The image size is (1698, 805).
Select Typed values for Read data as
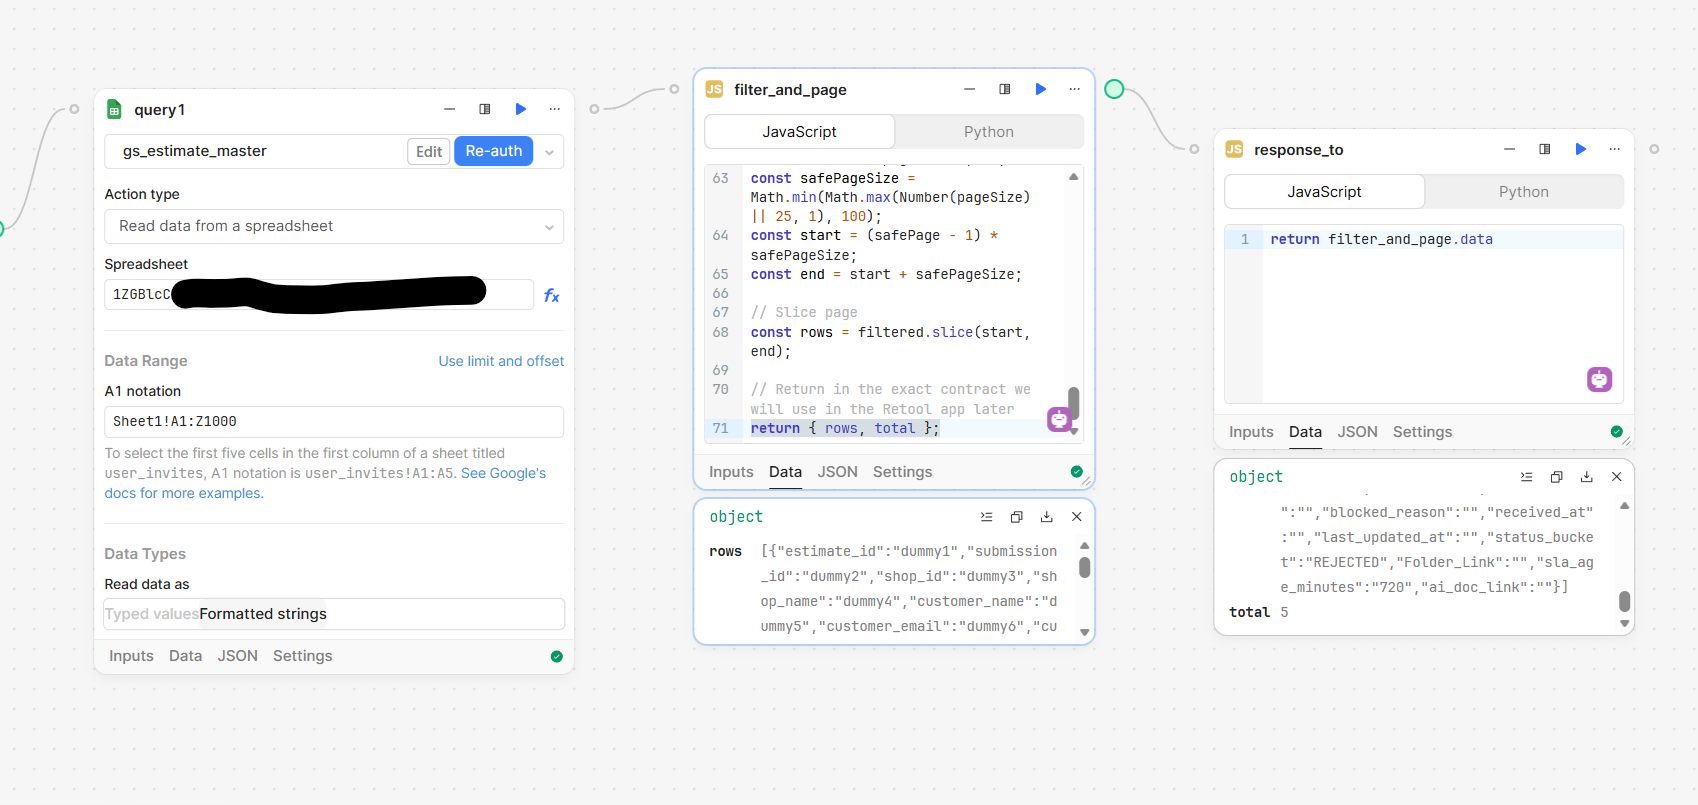pyautogui.click(x=152, y=614)
